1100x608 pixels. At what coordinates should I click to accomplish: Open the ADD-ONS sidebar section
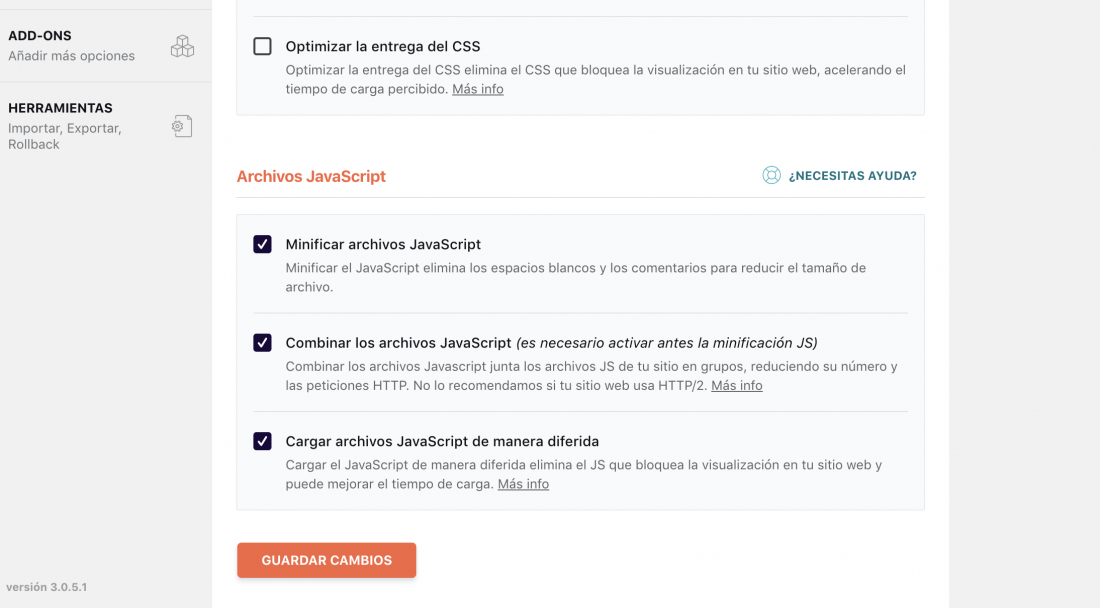105,46
